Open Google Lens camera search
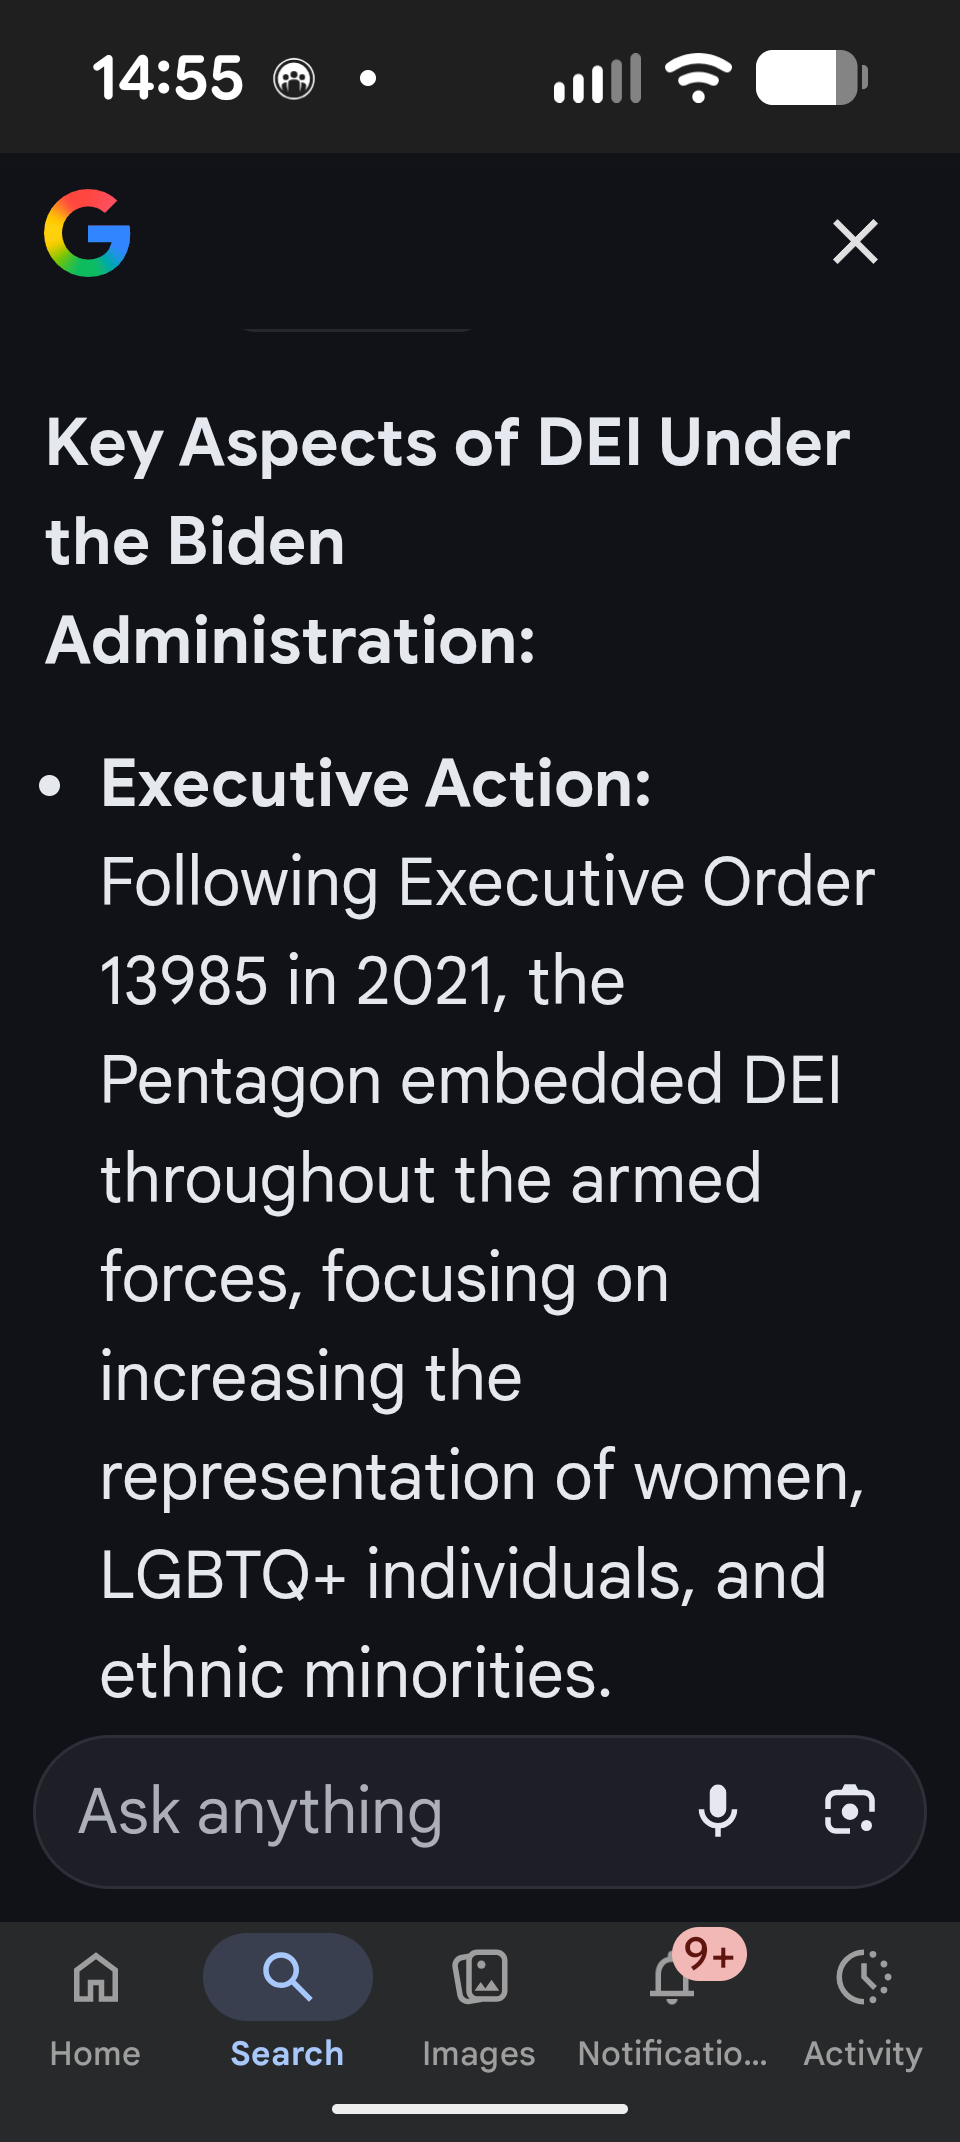The image size is (960, 2142). (849, 1811)
